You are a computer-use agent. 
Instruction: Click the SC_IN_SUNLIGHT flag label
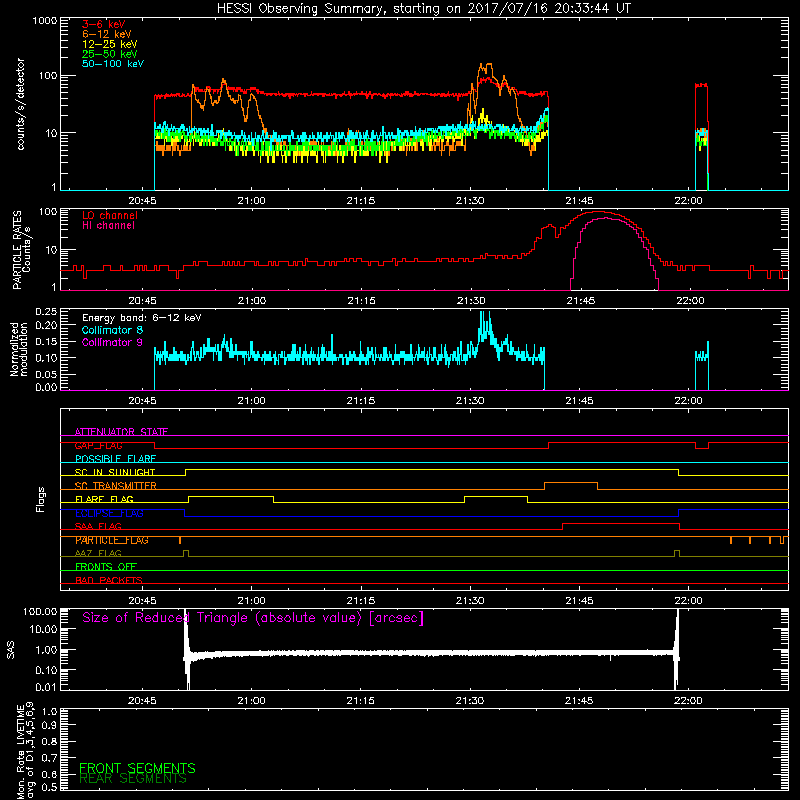(x=115, y=472)
